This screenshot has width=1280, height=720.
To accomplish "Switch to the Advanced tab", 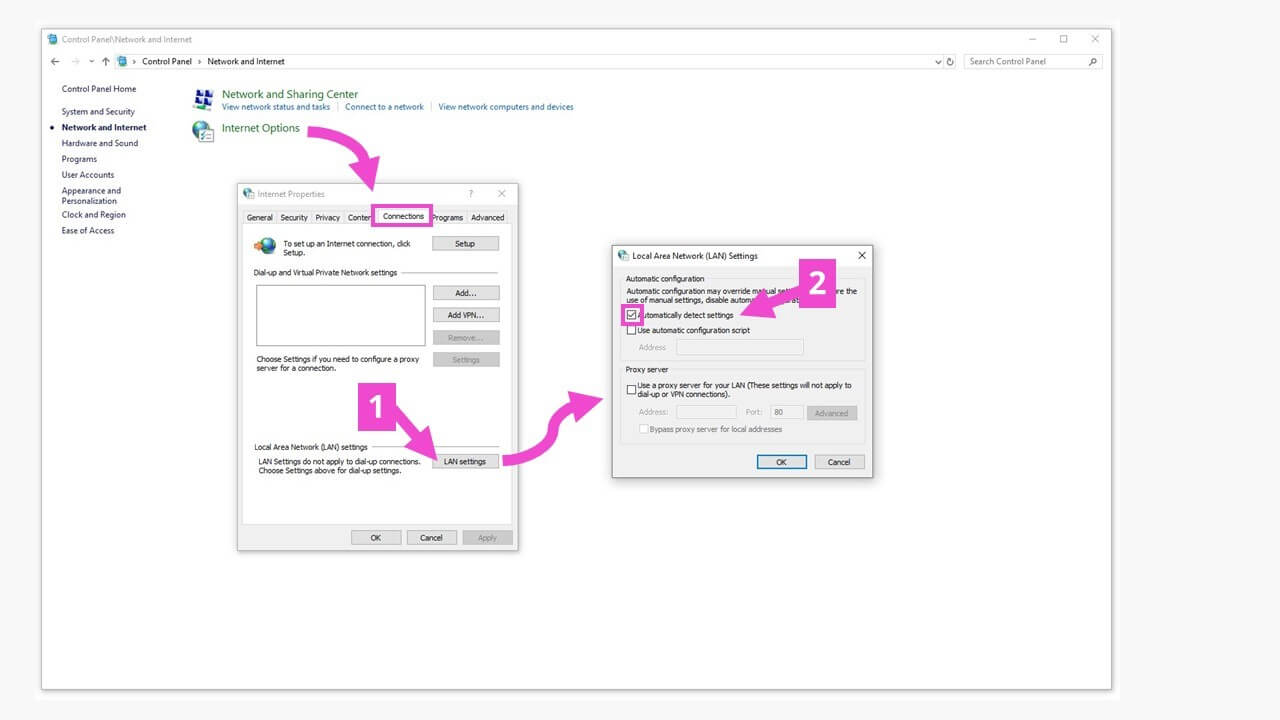I will [488, 217].
